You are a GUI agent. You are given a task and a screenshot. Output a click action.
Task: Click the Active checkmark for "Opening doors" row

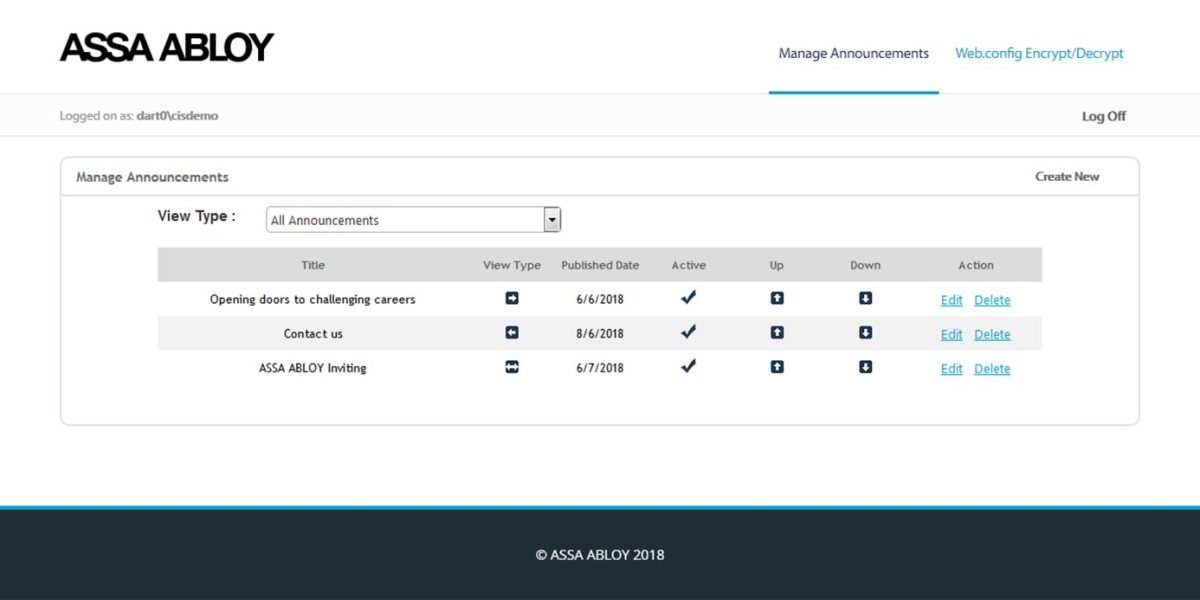(x=688, y=297)
